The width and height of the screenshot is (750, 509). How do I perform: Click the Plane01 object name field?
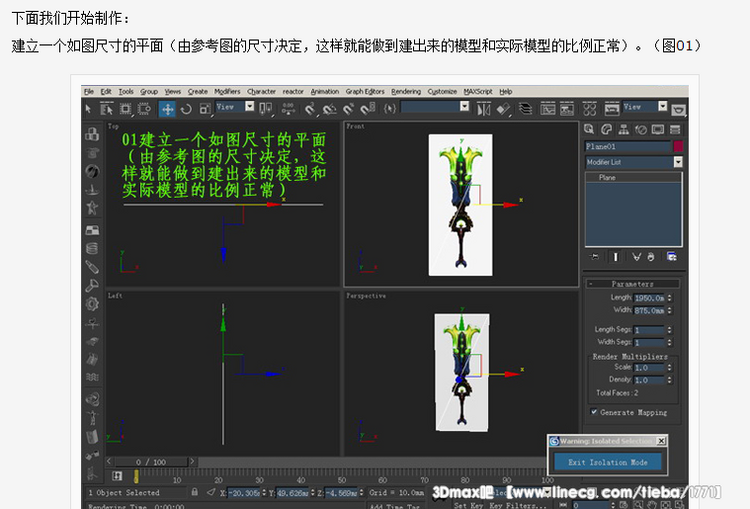[x=628, y=146]
